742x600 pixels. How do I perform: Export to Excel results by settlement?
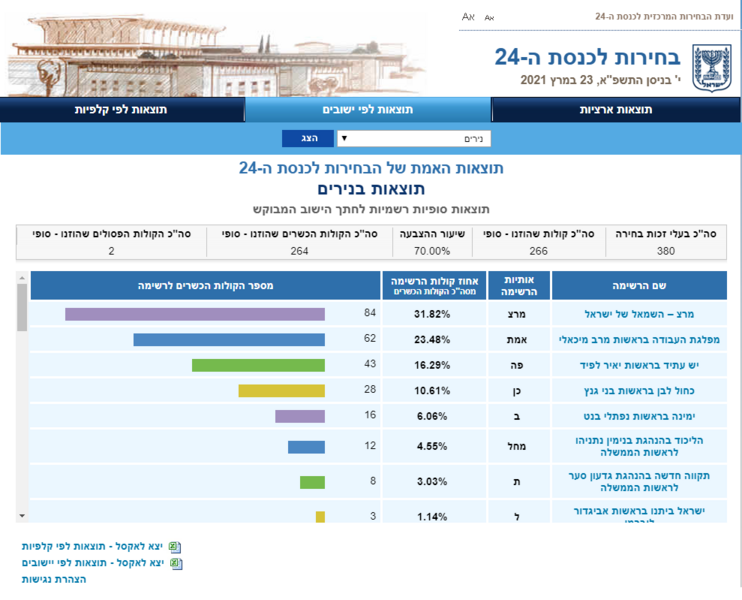[93, 563]
